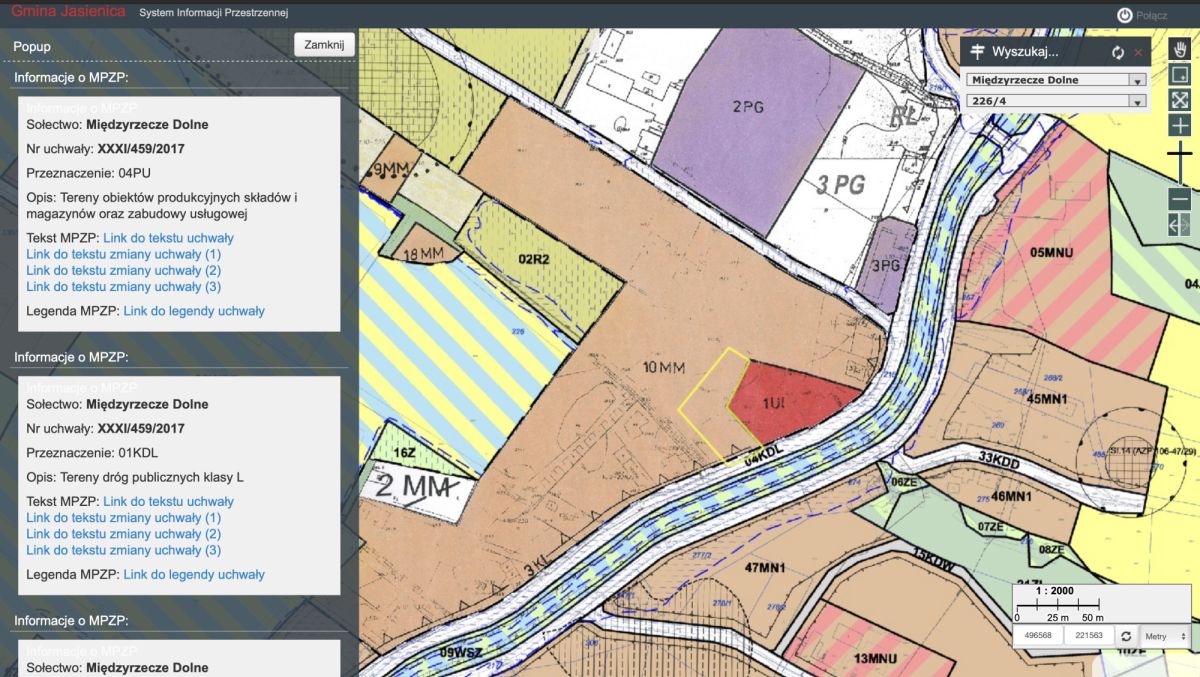Click the Połącz power icon
1200x677 pixels.
1125,15
